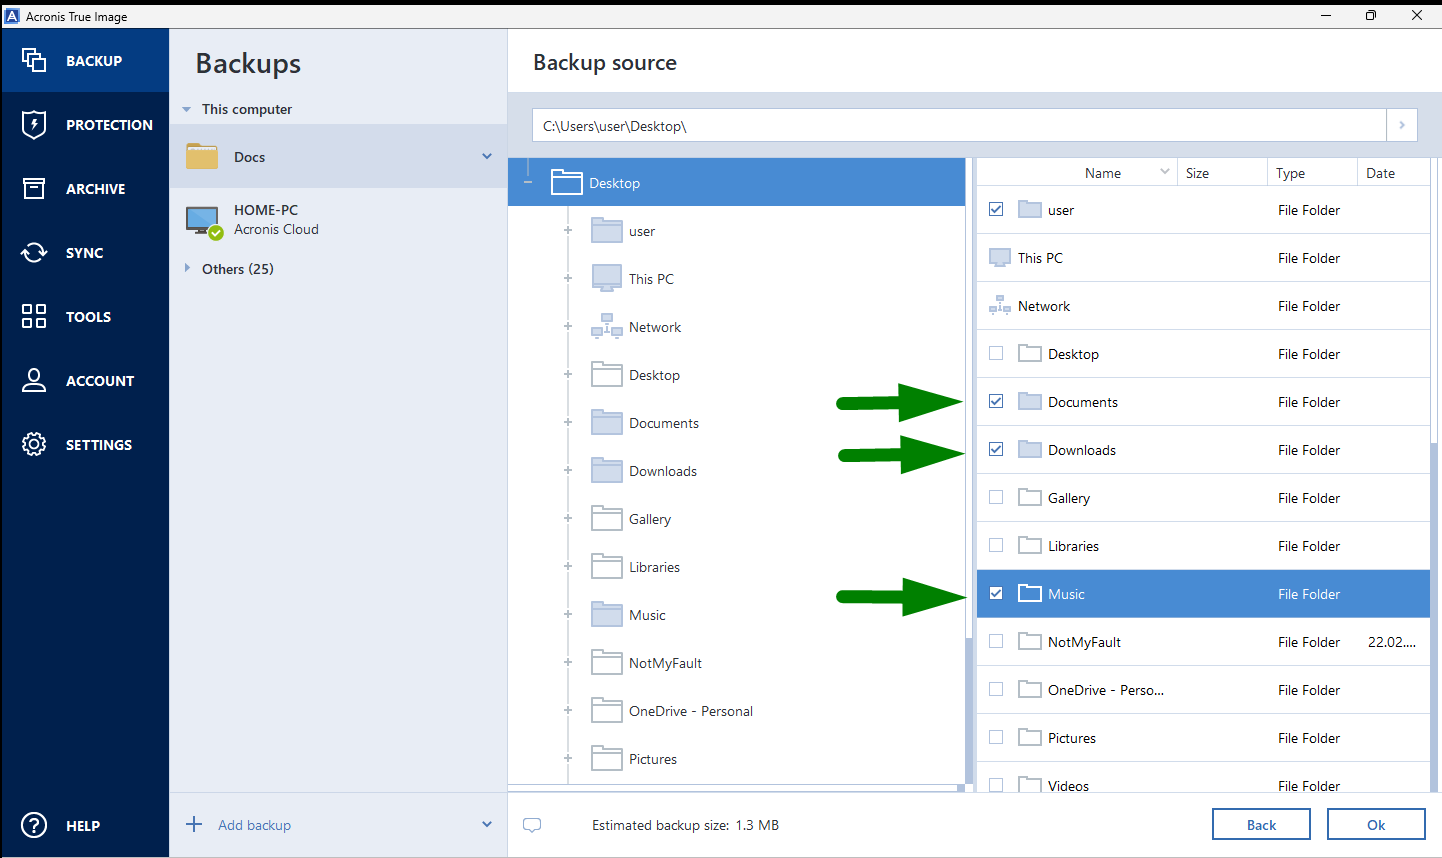Expand the Others (25) backup list
1442x858 pixels.
point(188,268)
